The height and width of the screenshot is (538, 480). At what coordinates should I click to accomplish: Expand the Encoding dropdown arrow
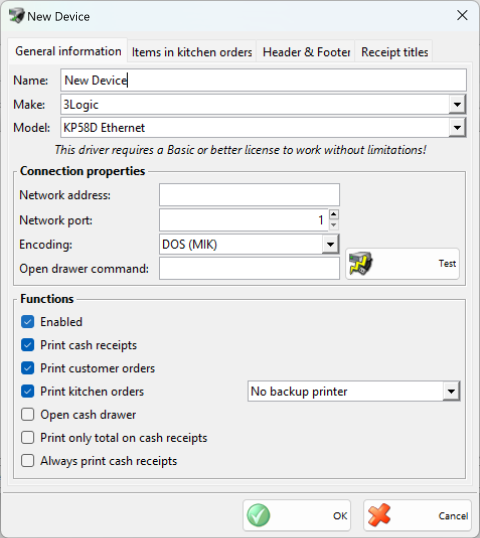[x=330, y=244]
